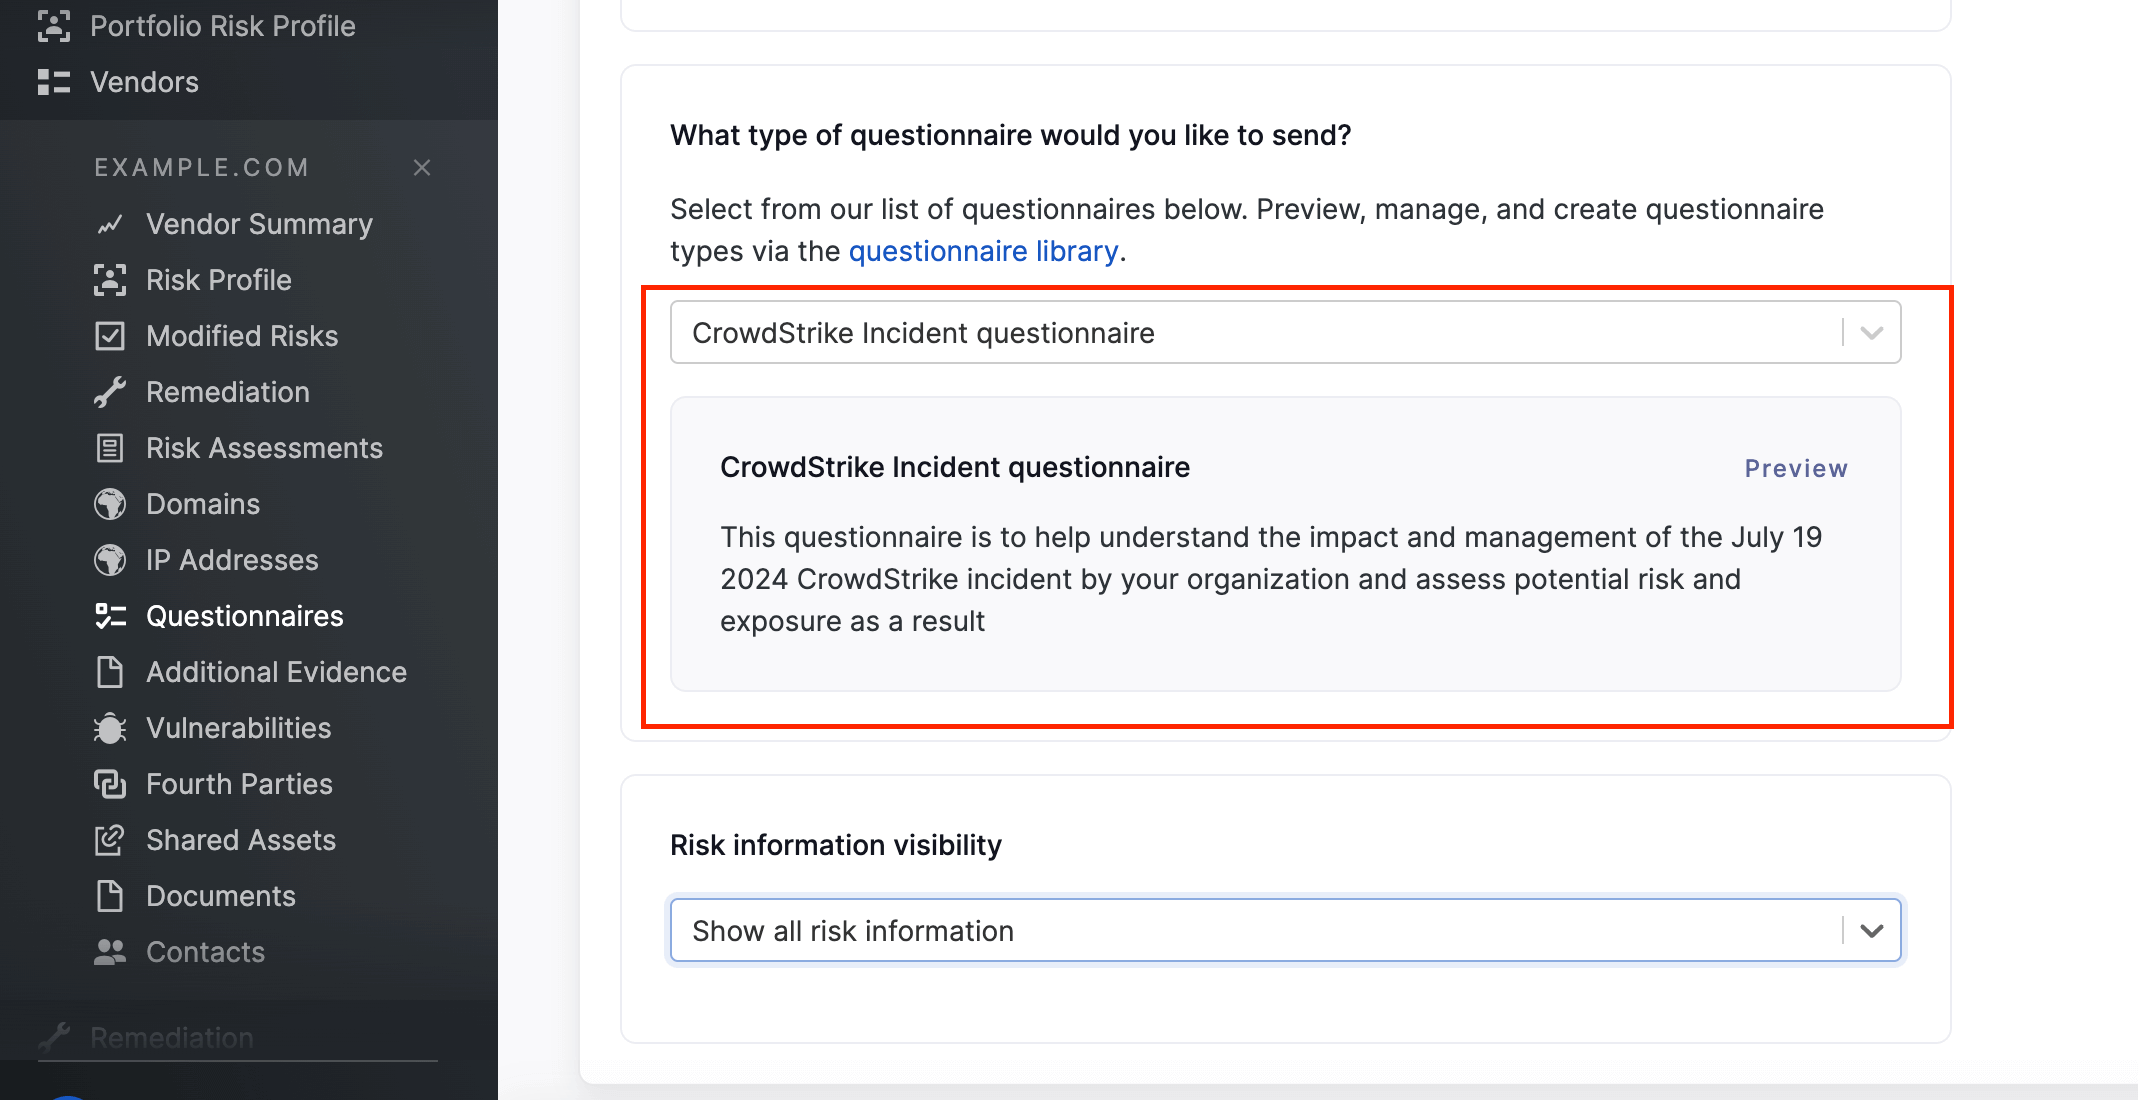Go to Shared Assets
This screenshot has height=1100, width=2138.
[x=241, y=840]
